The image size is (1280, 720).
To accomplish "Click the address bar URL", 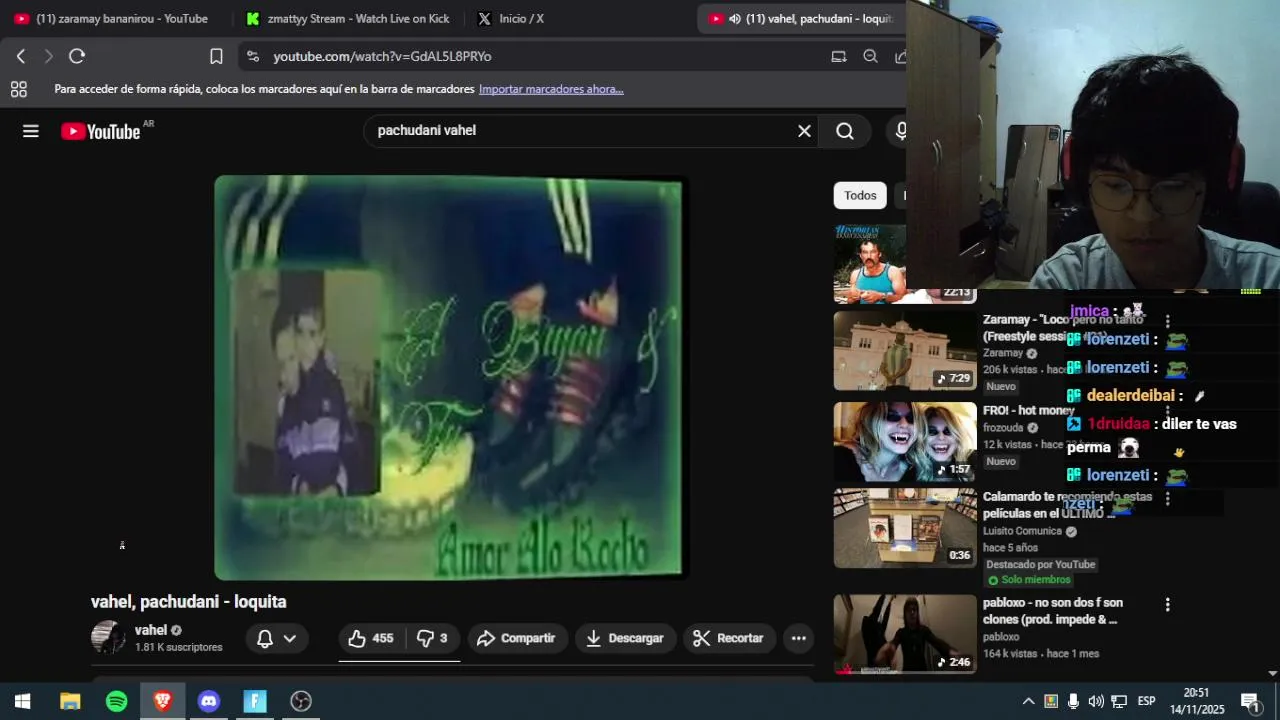I will [x=382, y=56].
